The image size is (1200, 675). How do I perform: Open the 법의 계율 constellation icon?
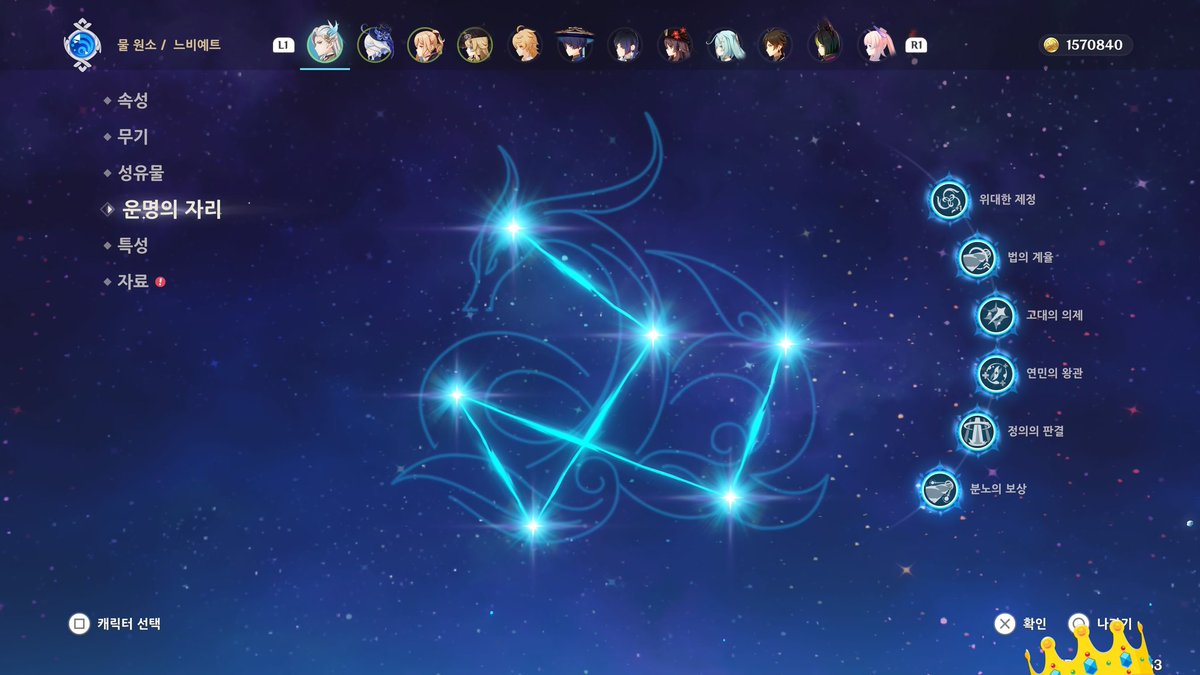976,257
